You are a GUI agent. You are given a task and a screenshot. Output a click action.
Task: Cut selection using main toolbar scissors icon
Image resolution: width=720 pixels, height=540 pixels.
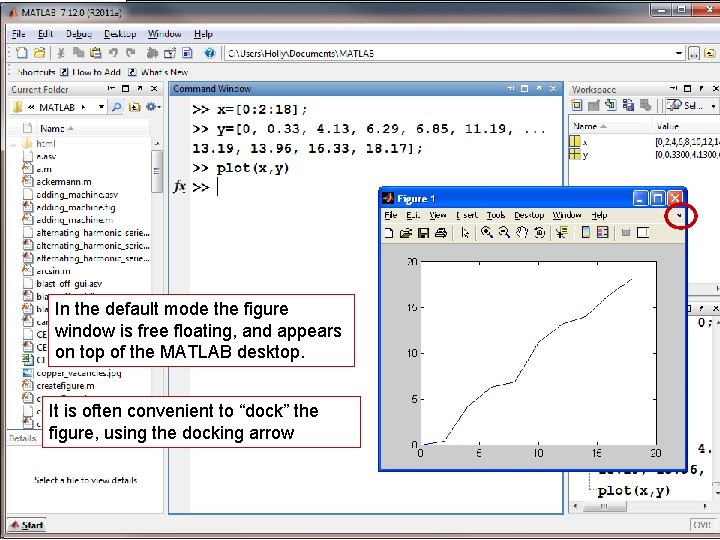pos(61,53)
